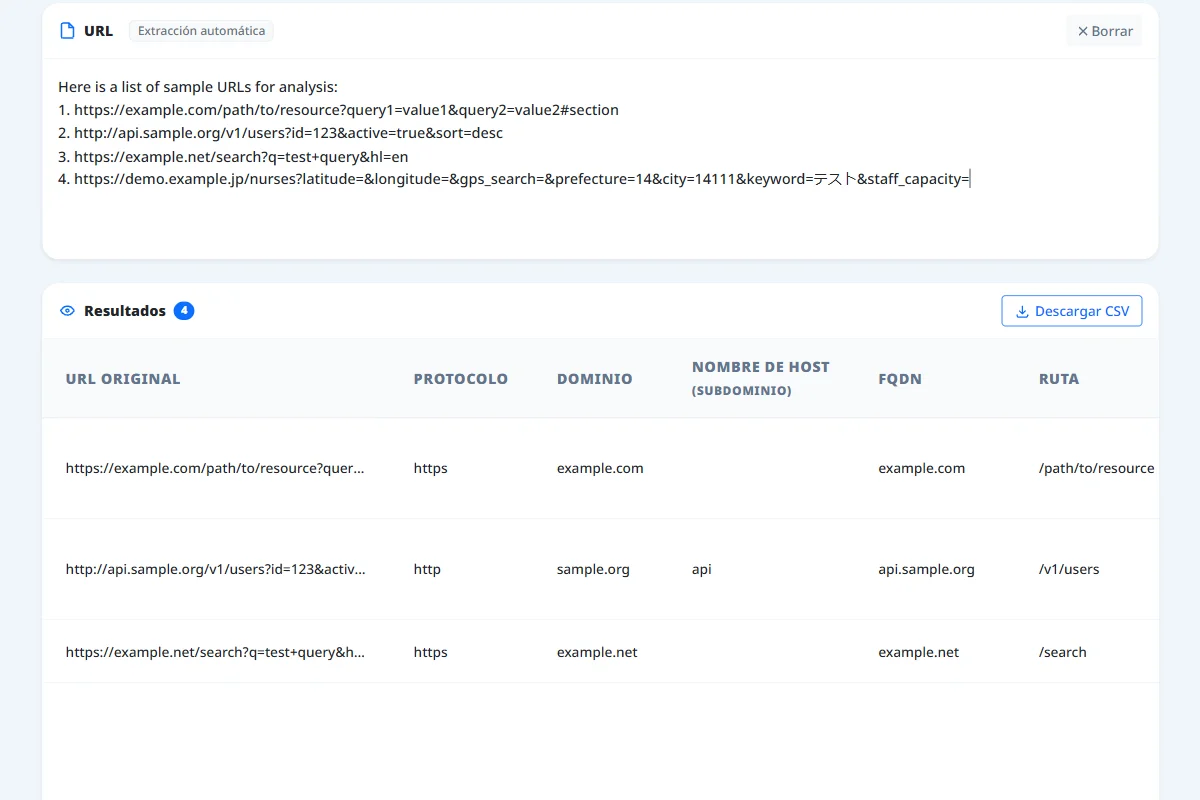Click the NOMBRE DE HOST column header
The height and width of the screenshot is (800, 1200).
(x=761, y=378)
